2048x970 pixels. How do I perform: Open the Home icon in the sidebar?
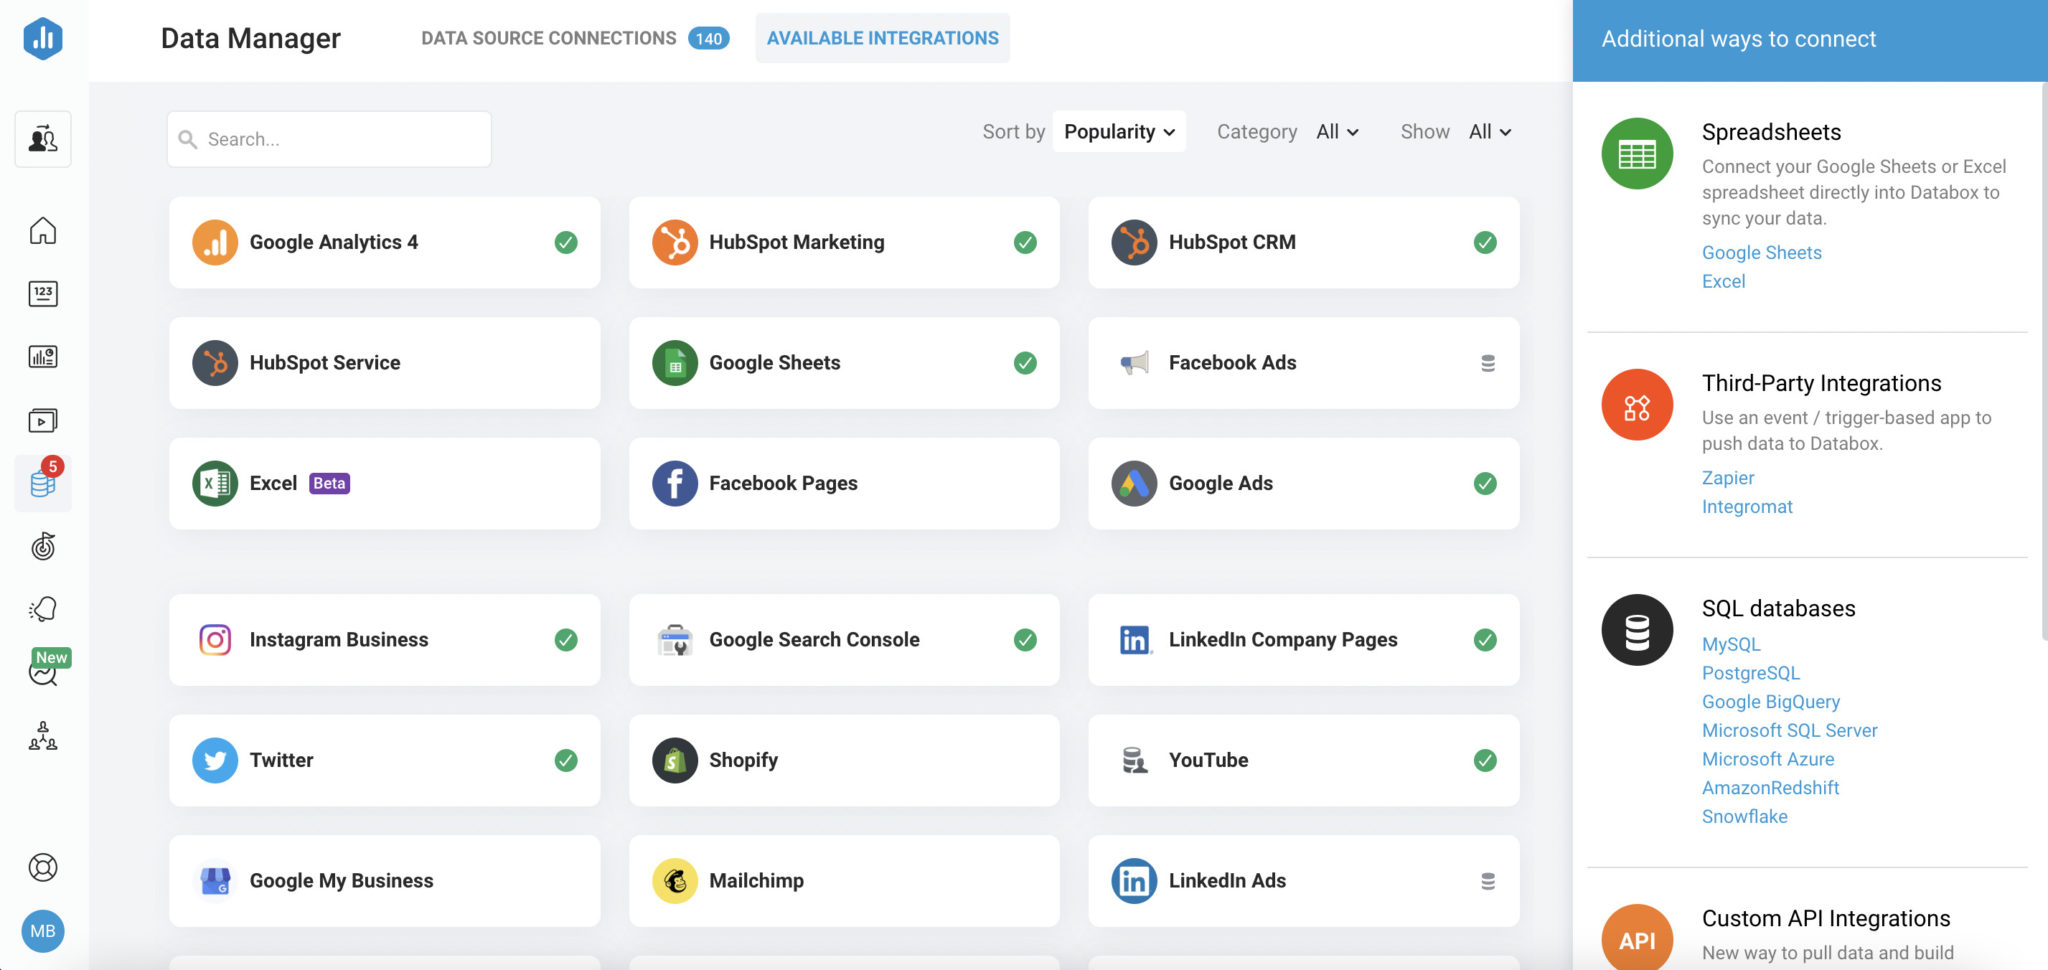(43, 231)
